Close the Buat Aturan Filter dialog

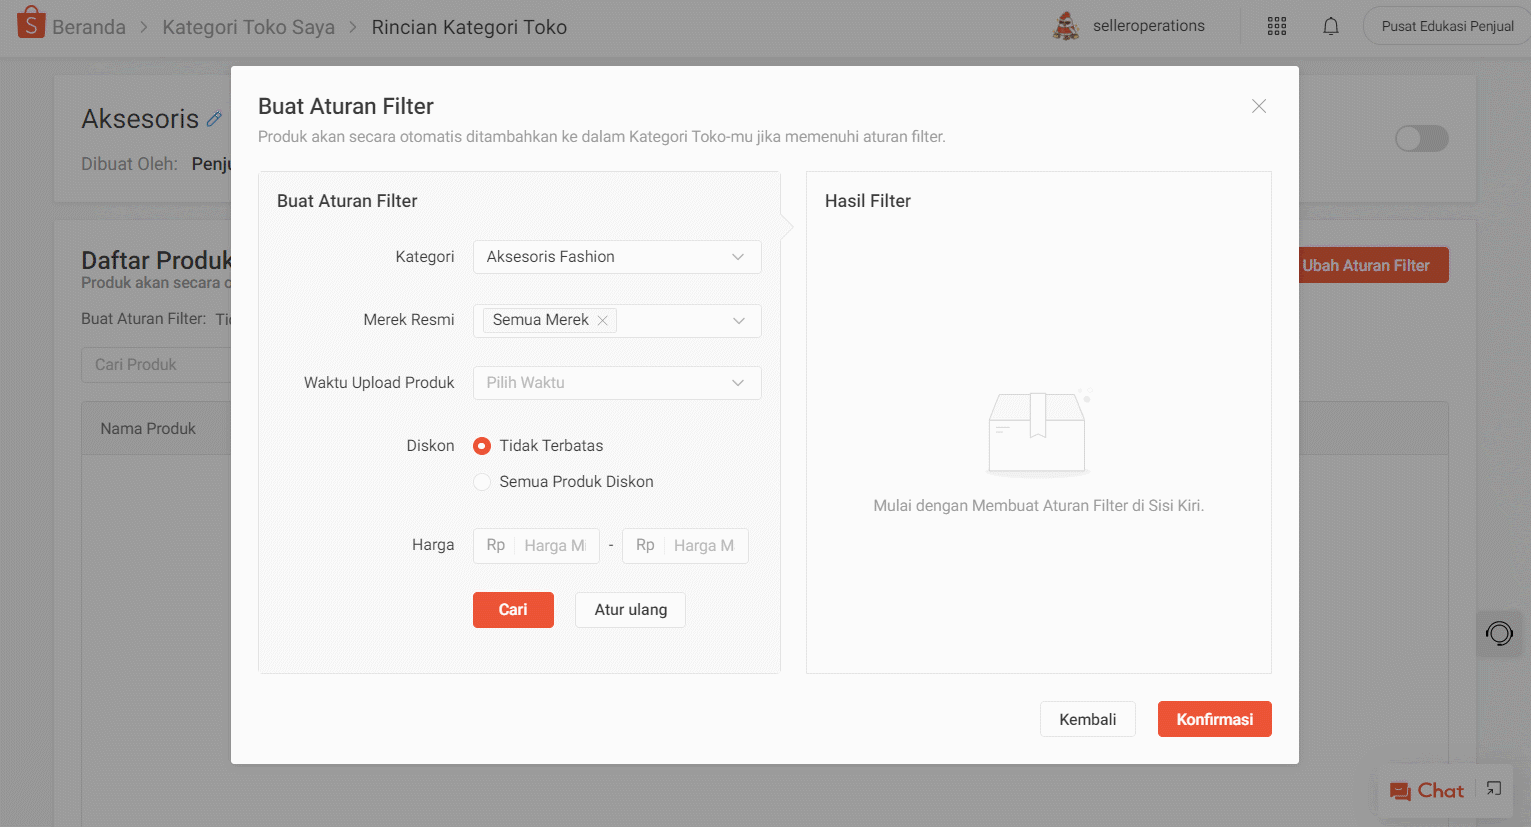(x=1259, y=106)
